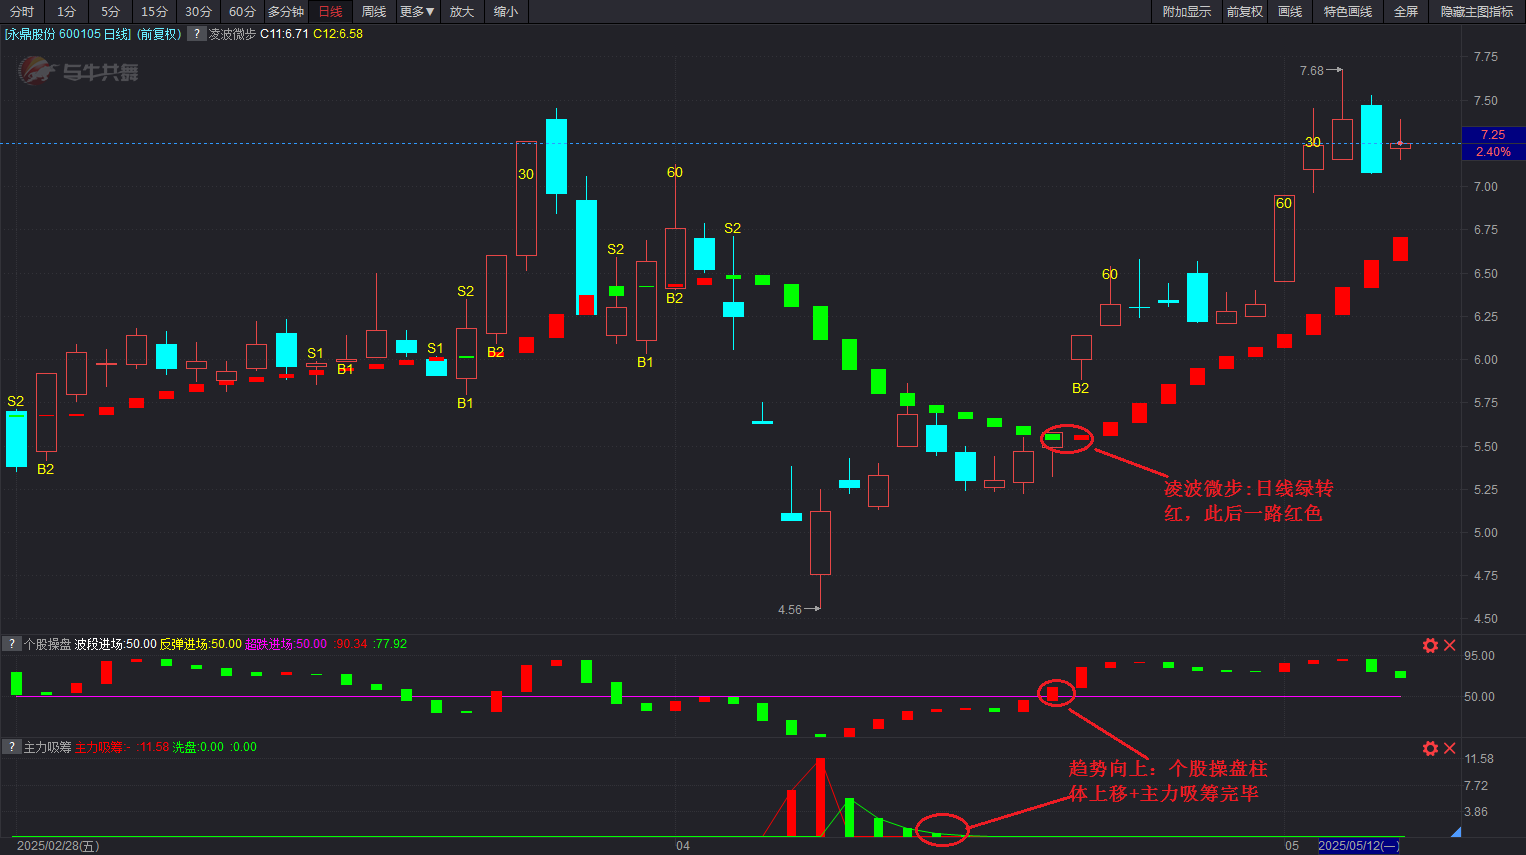
Task: Click the help icon beside 主力吸筹
Action: point(11,747)
